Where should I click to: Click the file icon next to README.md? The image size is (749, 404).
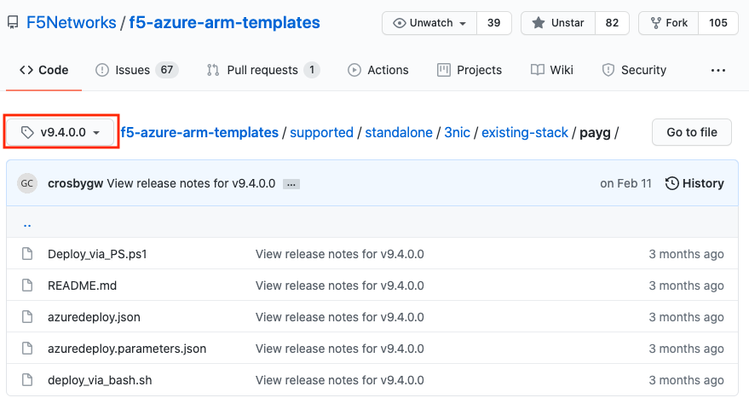coord(28,285)
